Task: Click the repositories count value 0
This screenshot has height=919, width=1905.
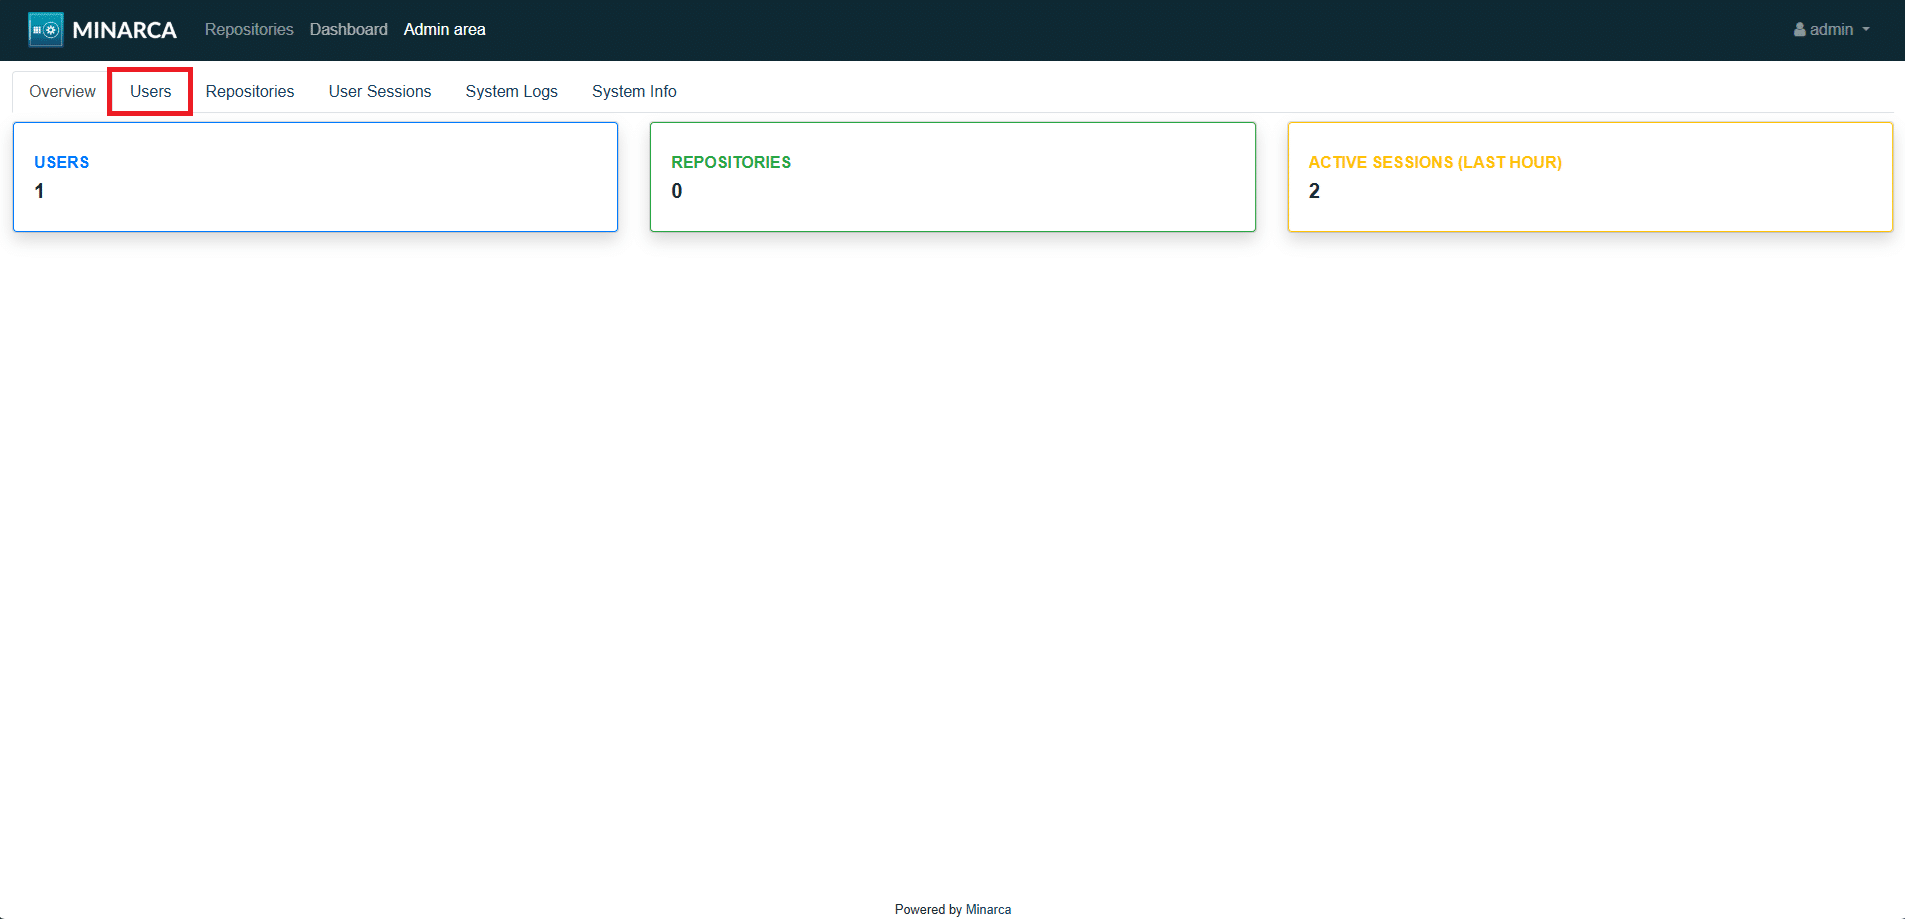Action: [677, 191]
